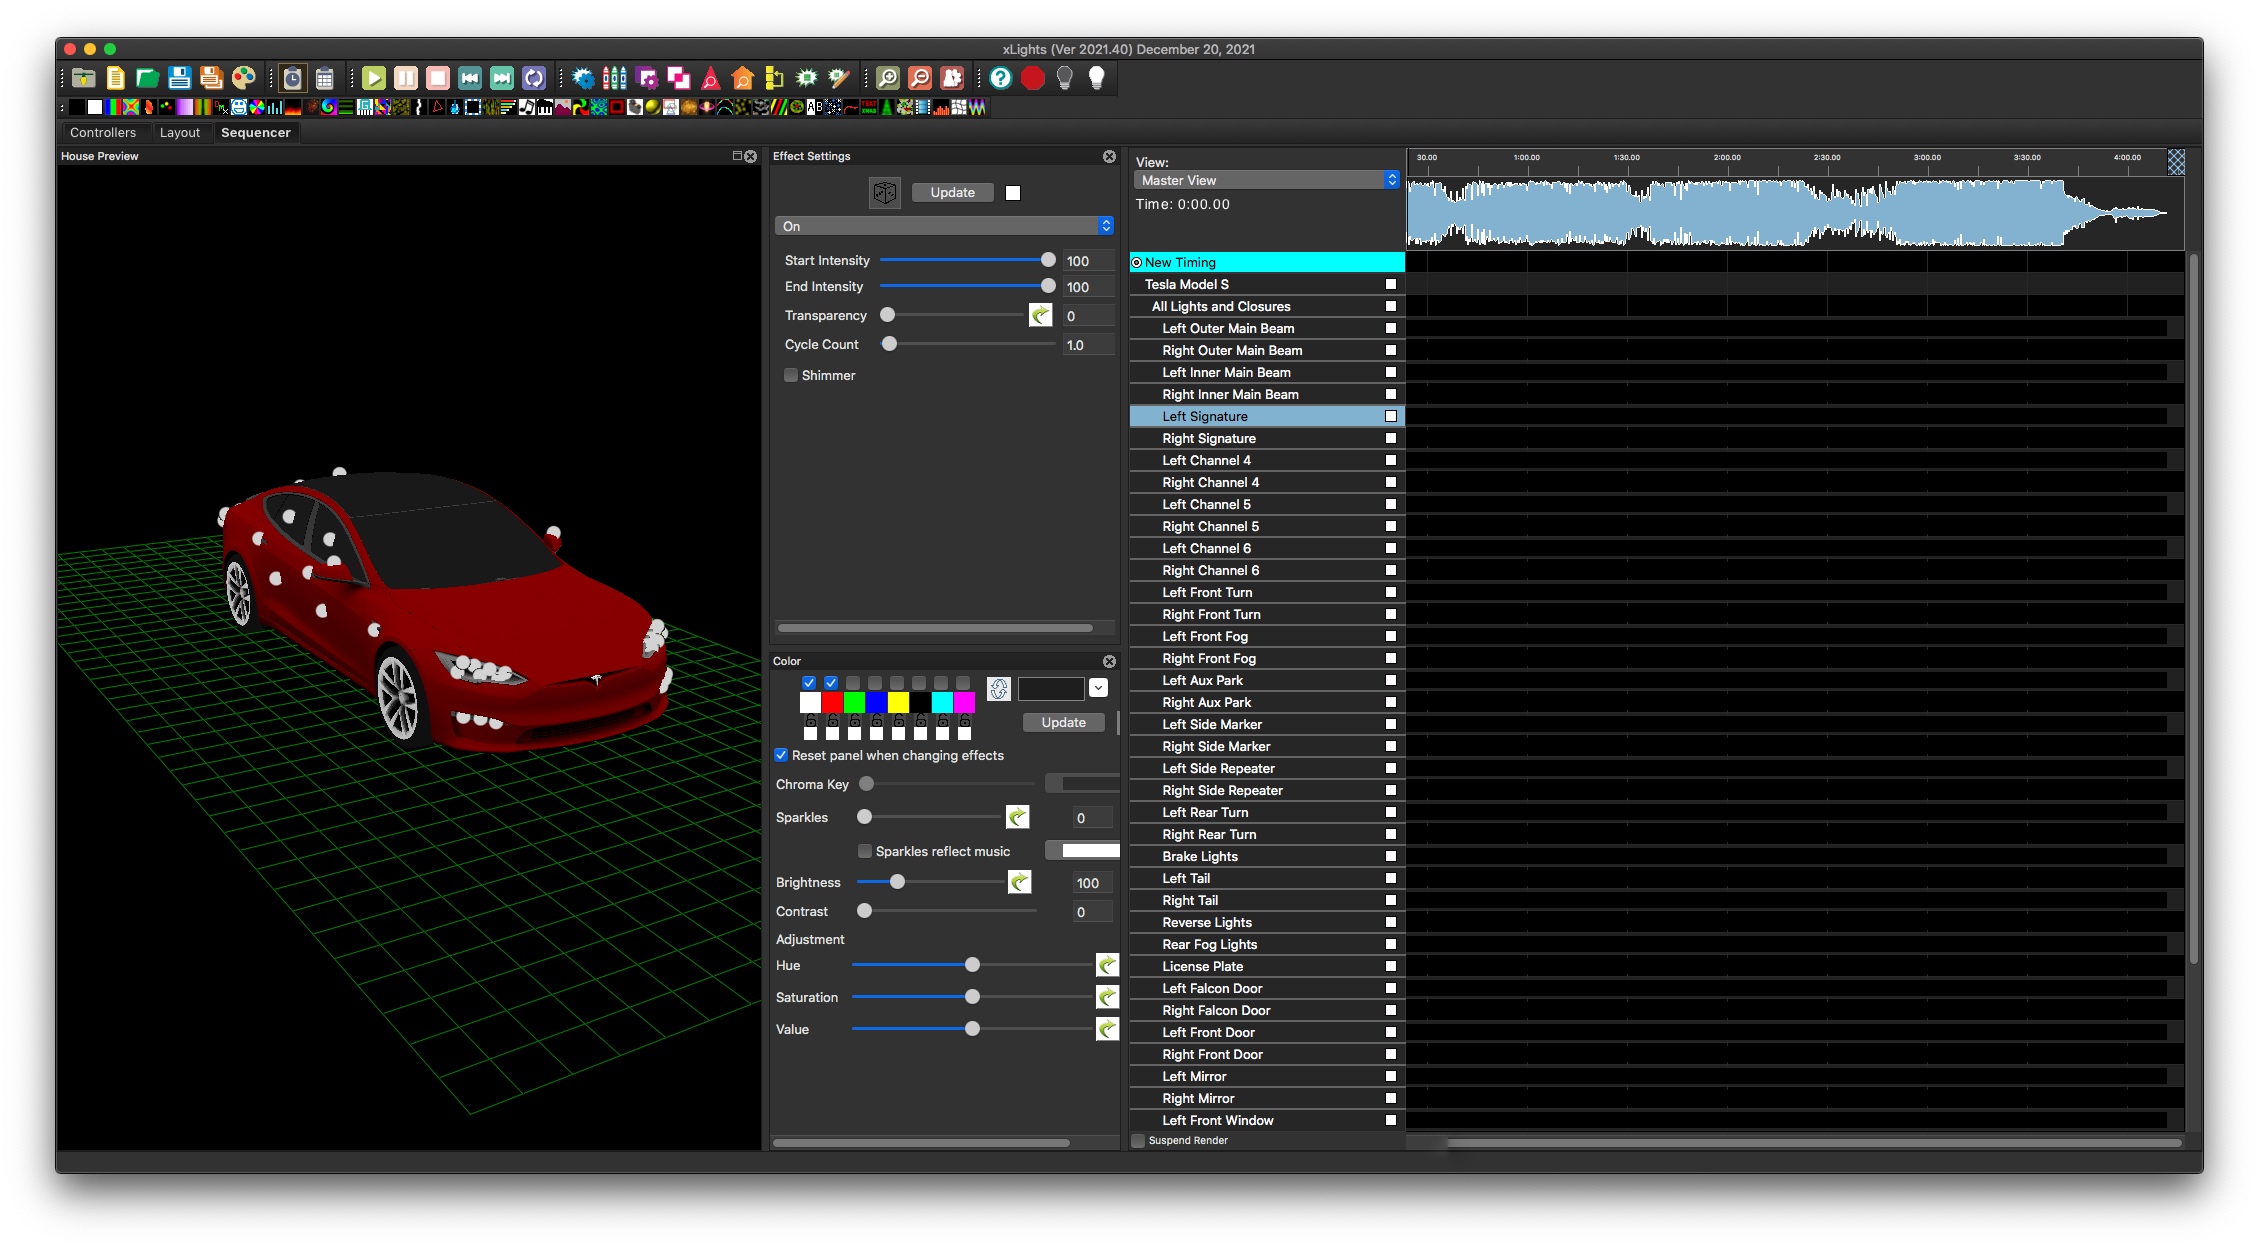Click the Brightness slider handle

point(897,882)
